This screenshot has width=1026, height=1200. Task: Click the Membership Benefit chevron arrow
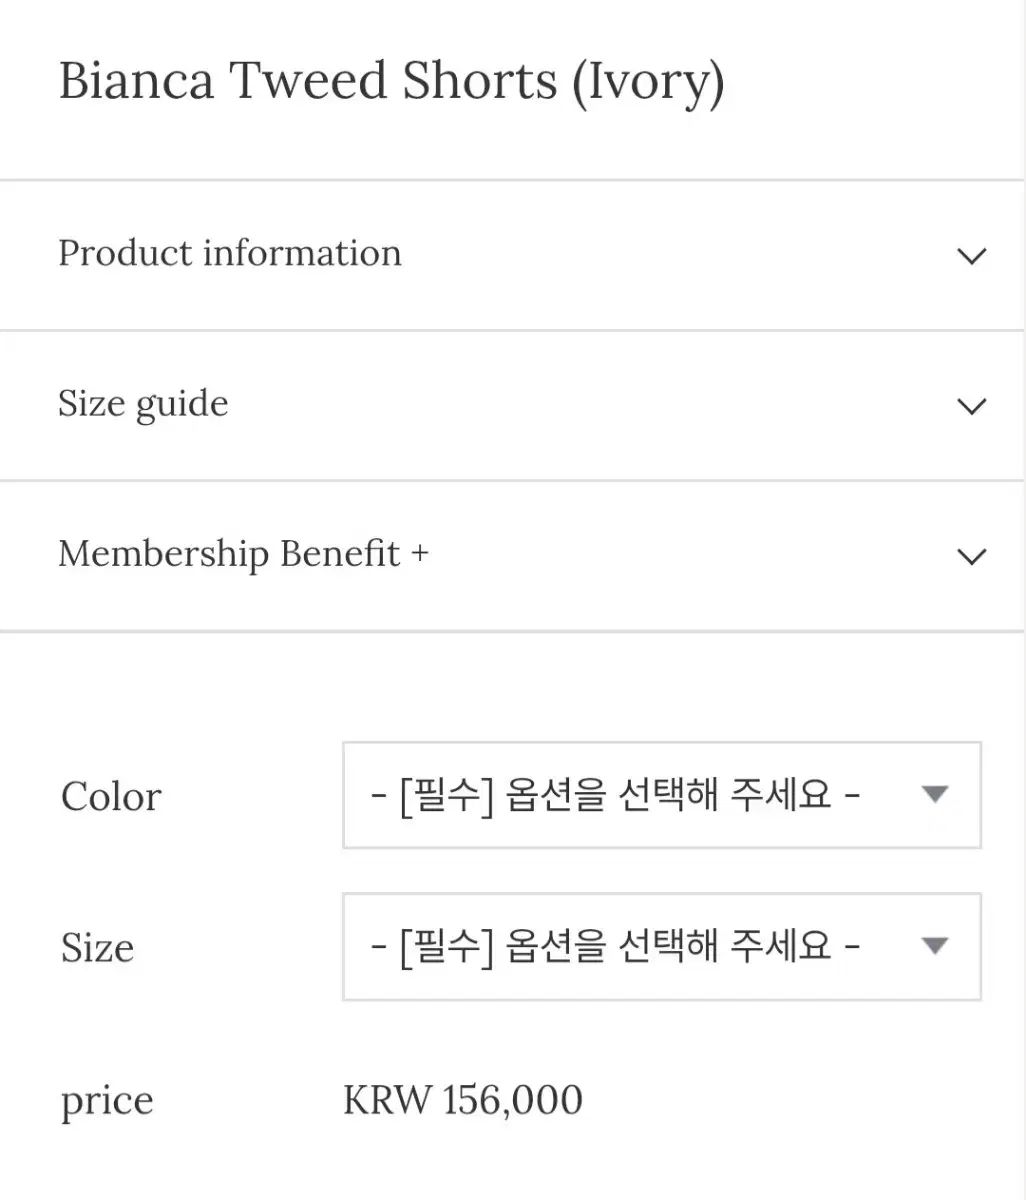[x=971, y=556]
